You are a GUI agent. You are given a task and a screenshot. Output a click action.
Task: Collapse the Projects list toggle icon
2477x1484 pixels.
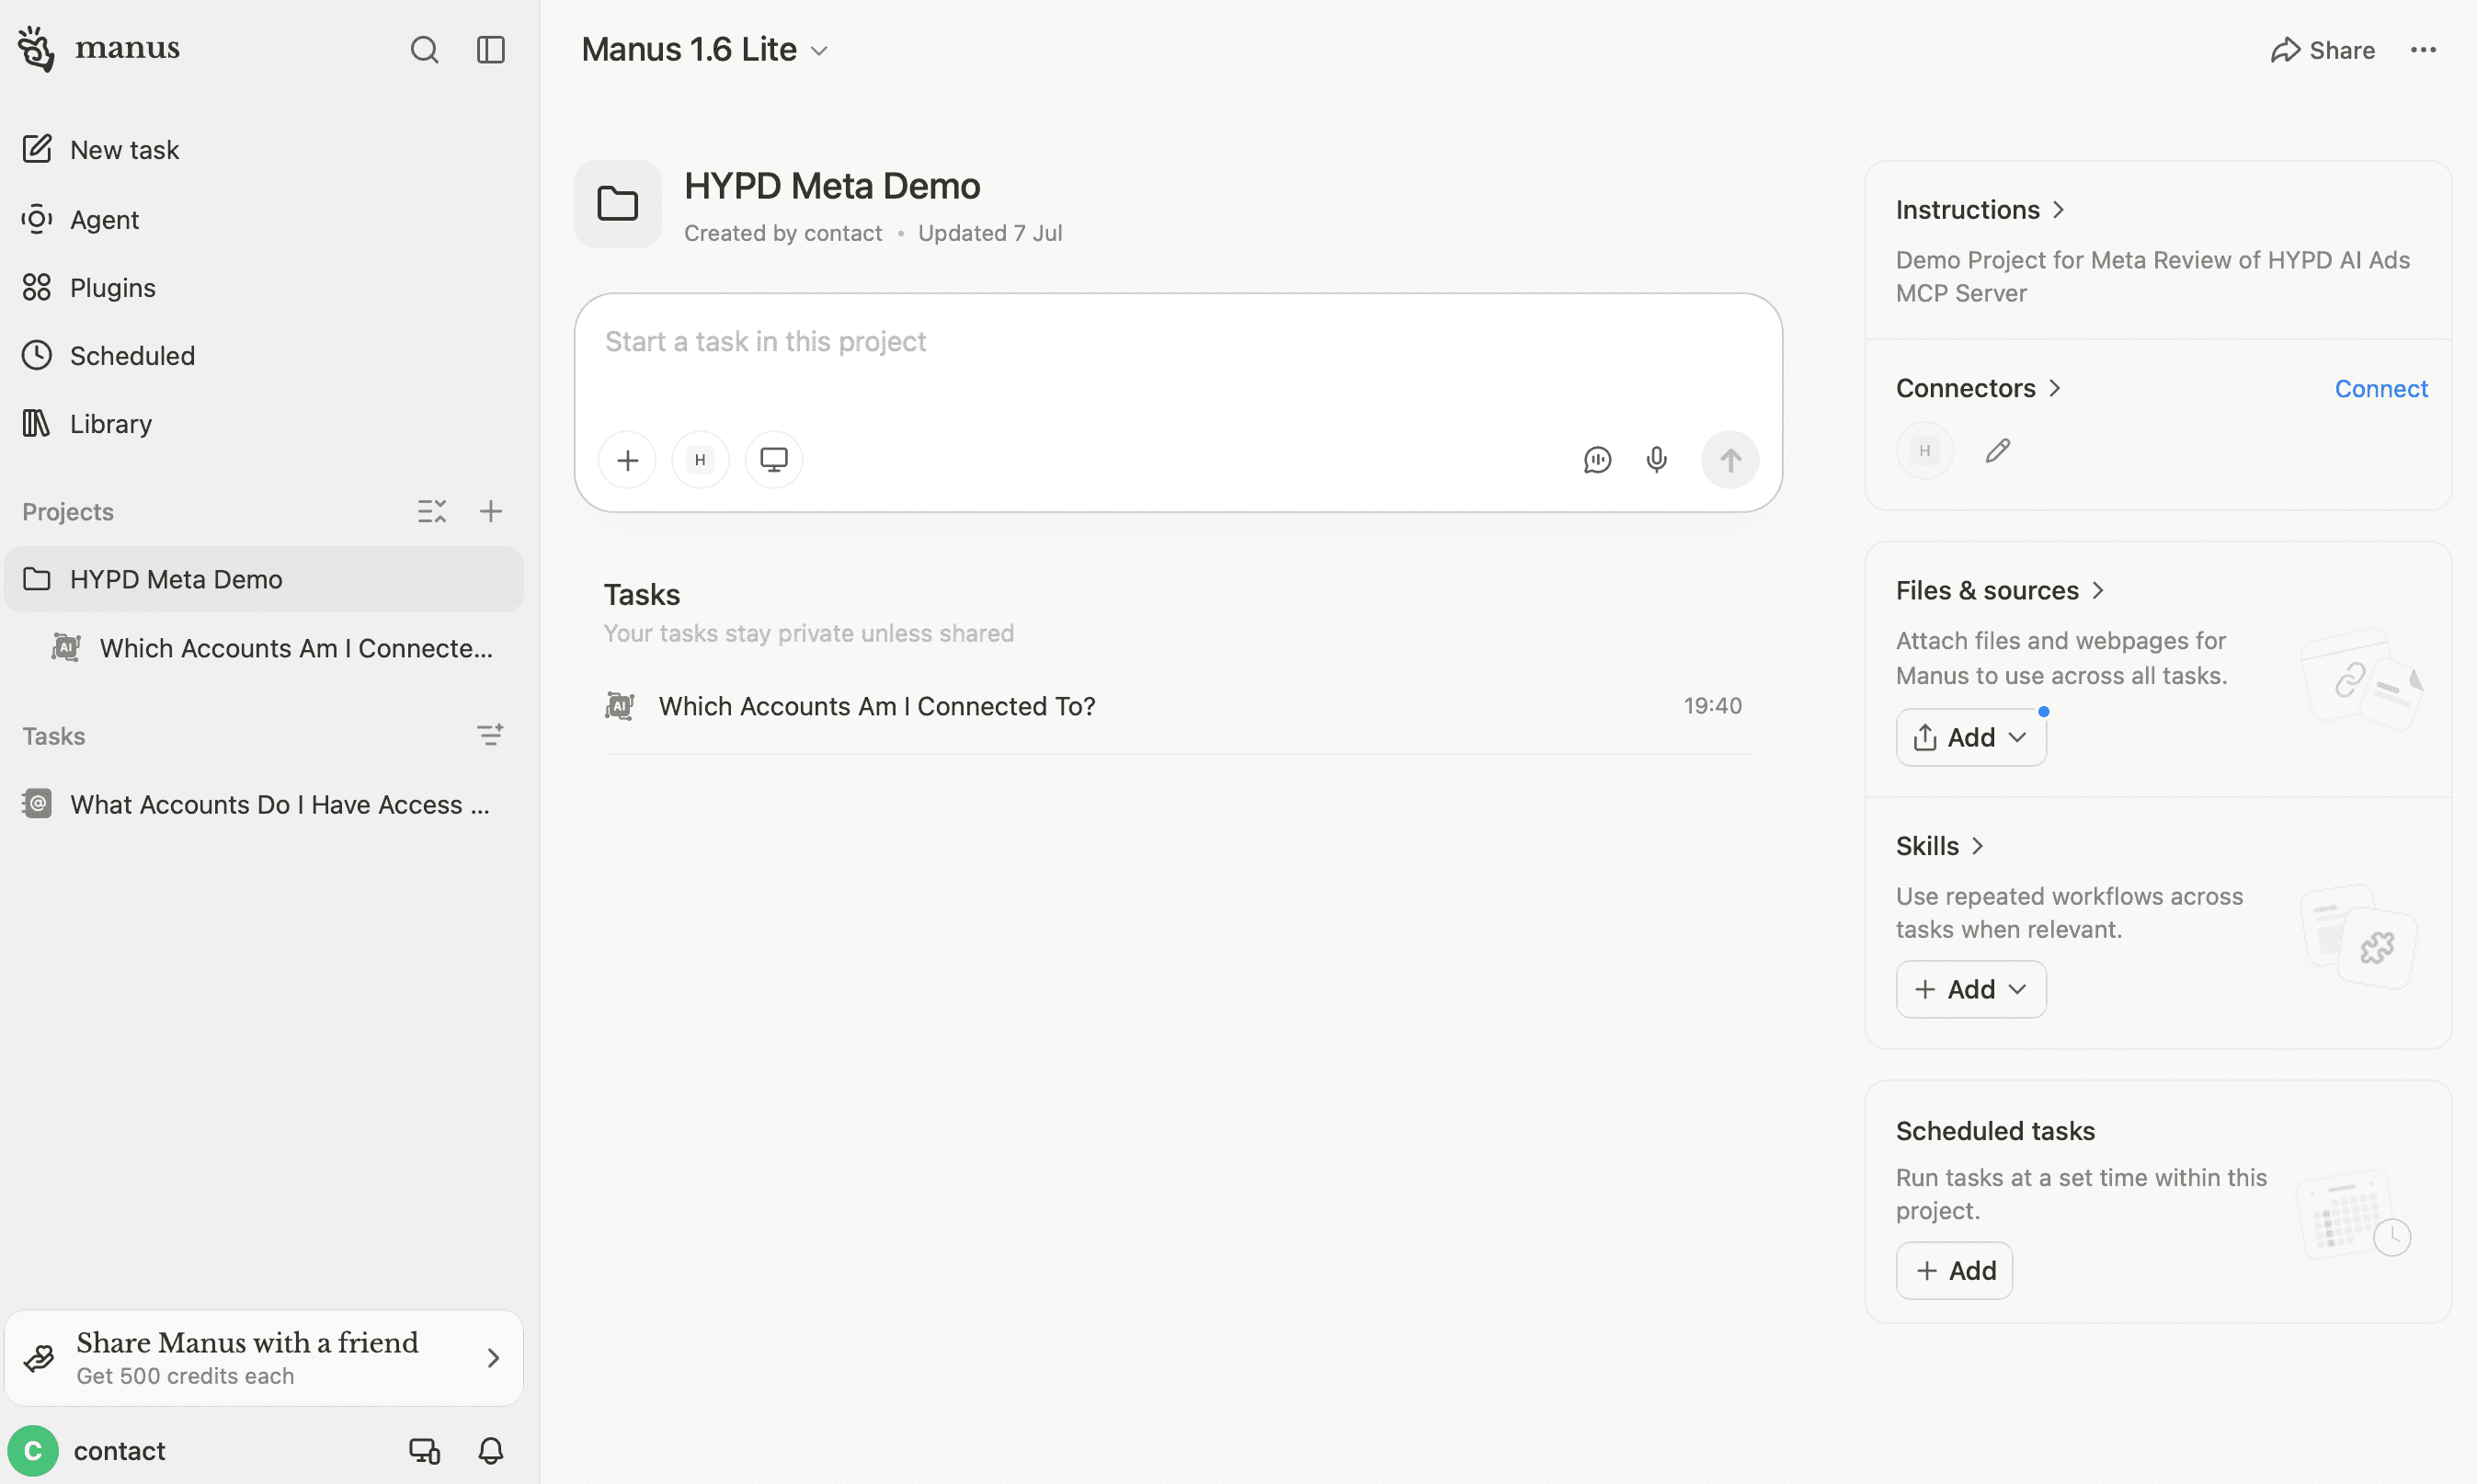pos(431,512)
